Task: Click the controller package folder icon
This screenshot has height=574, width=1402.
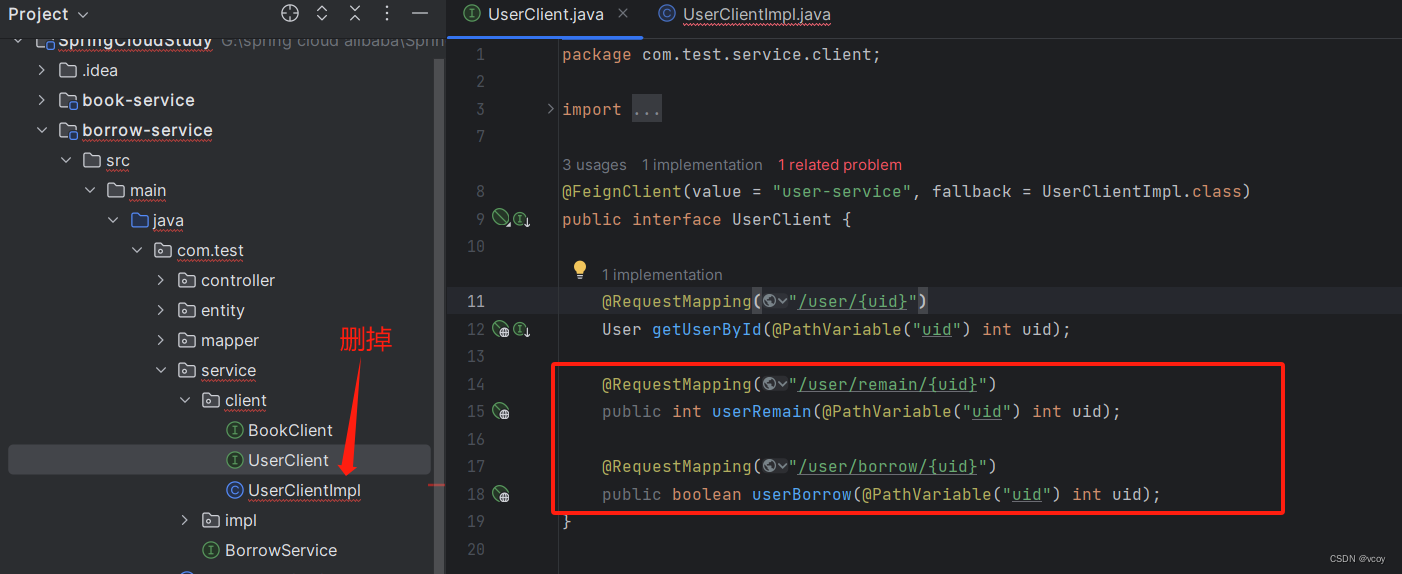Action: click(x=187, y=280)
